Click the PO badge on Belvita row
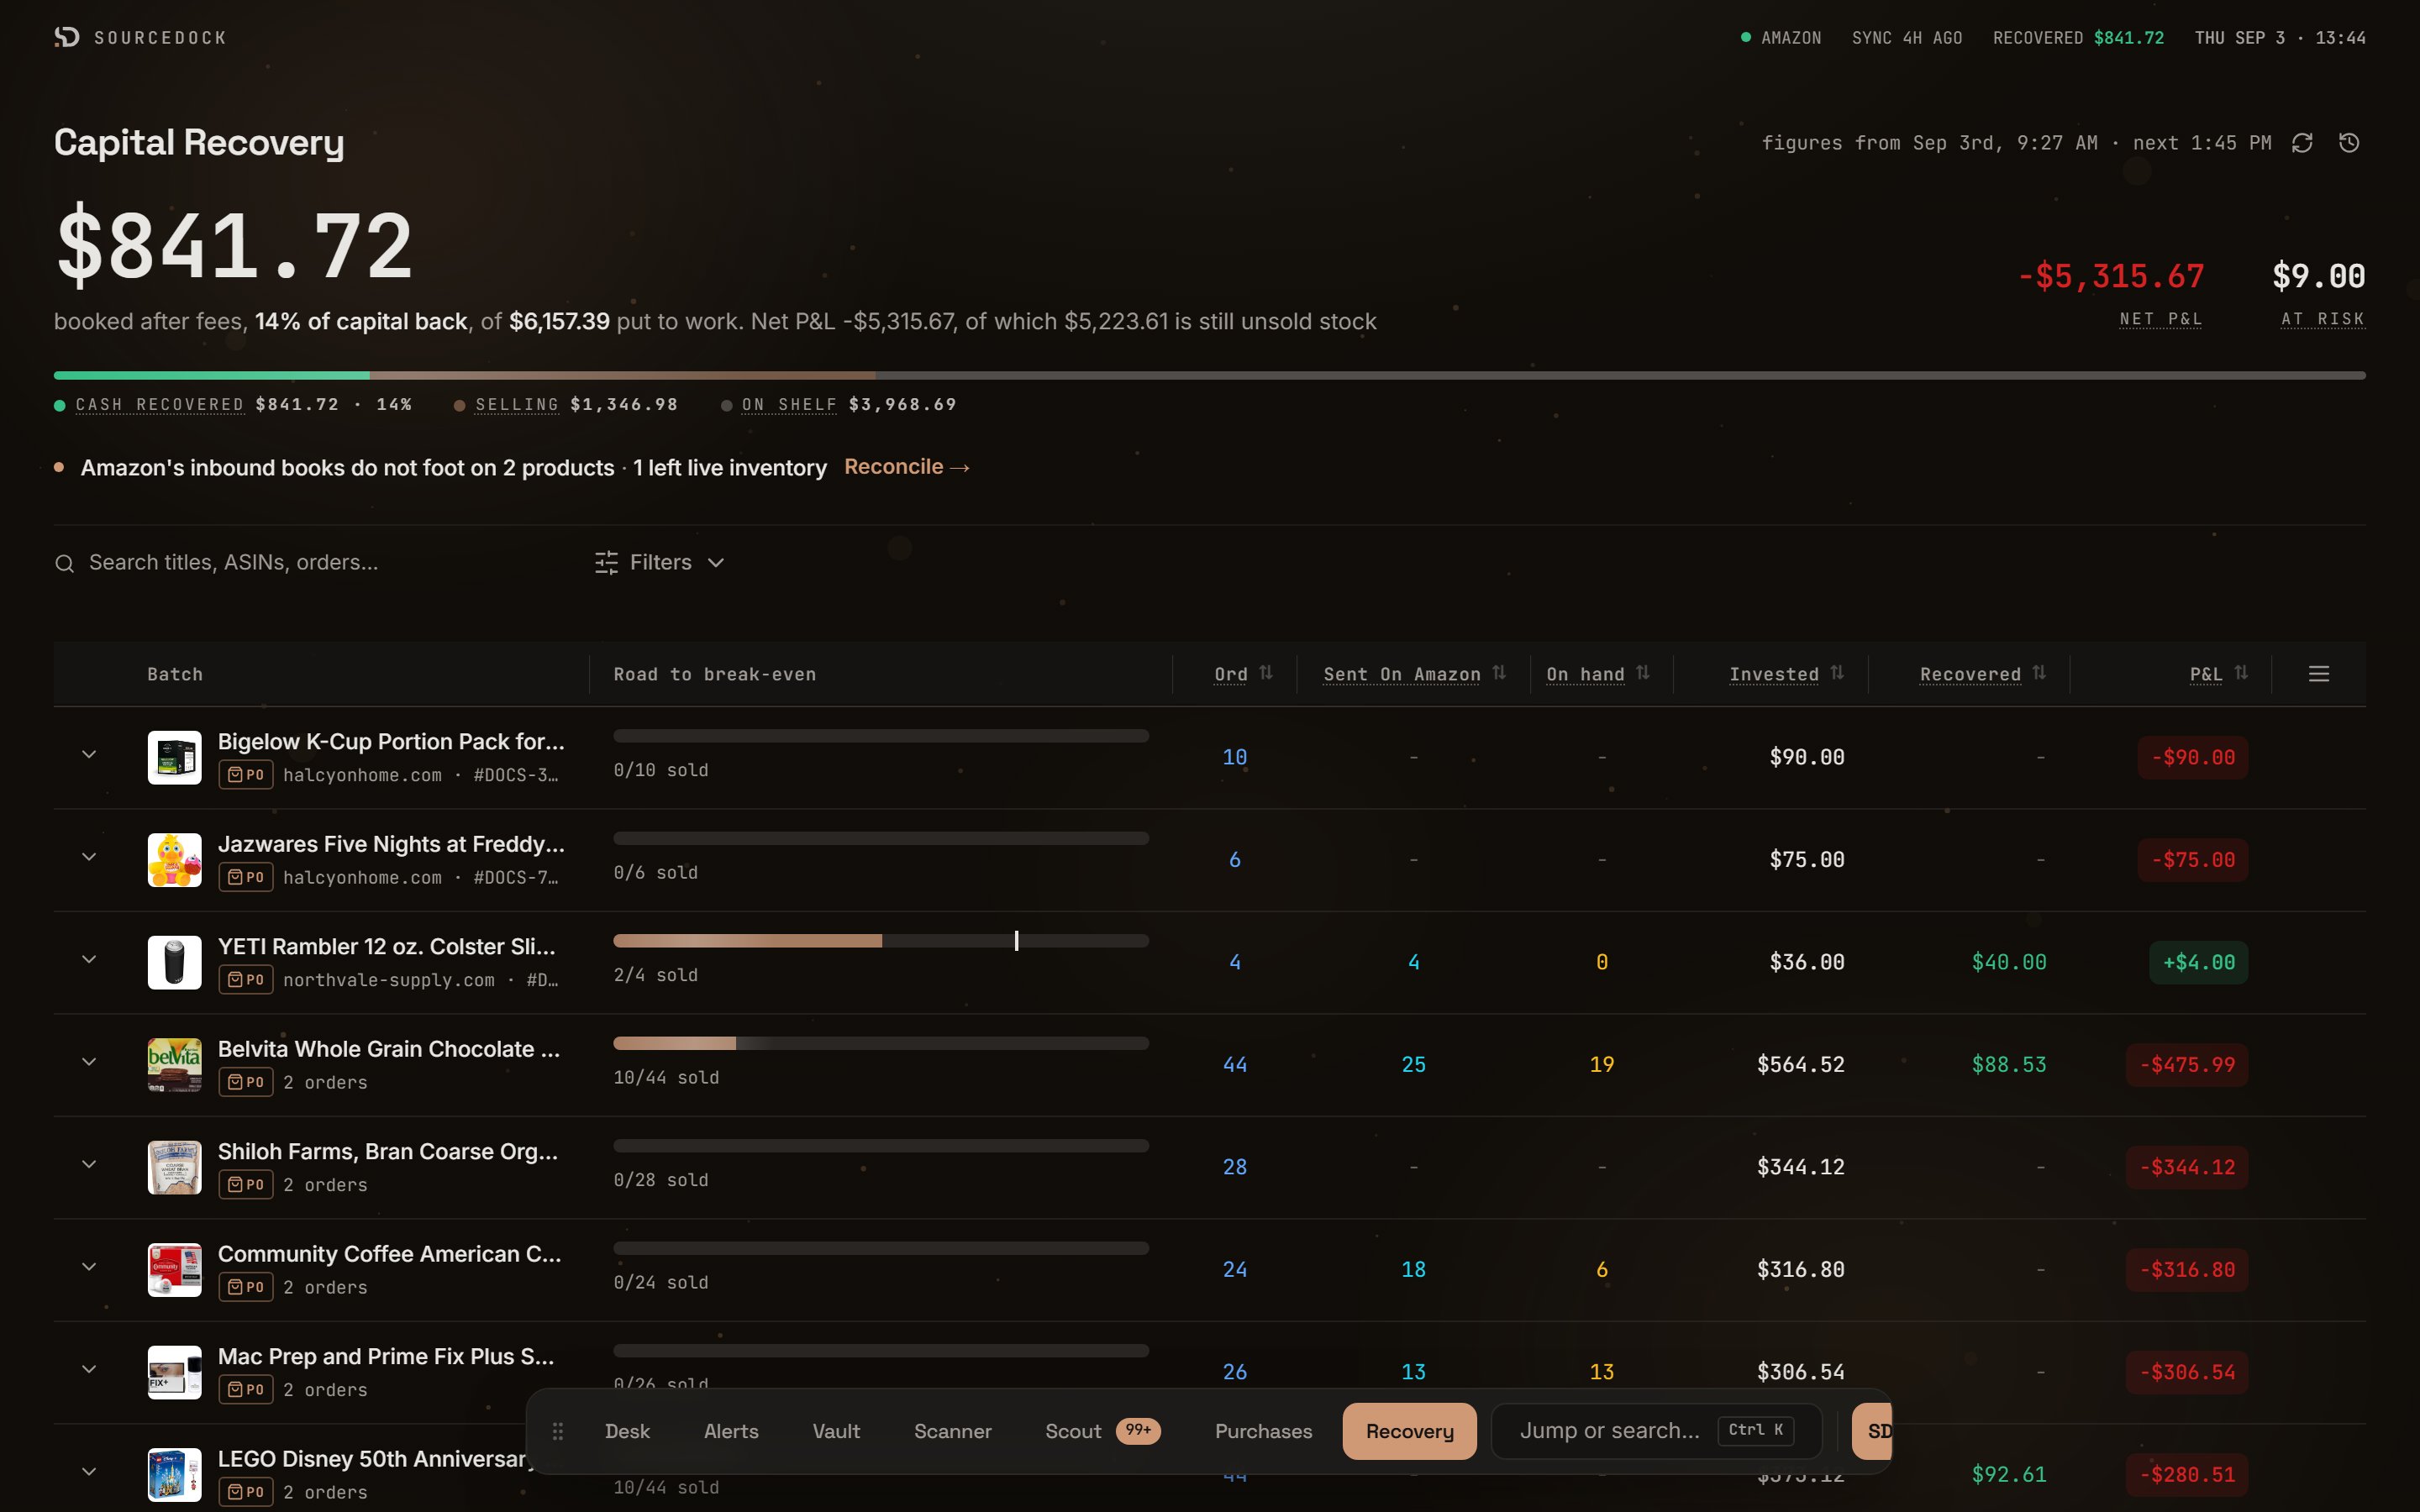The width and height of the screenshot is (2420, 1512). (x=245, y=1082)
